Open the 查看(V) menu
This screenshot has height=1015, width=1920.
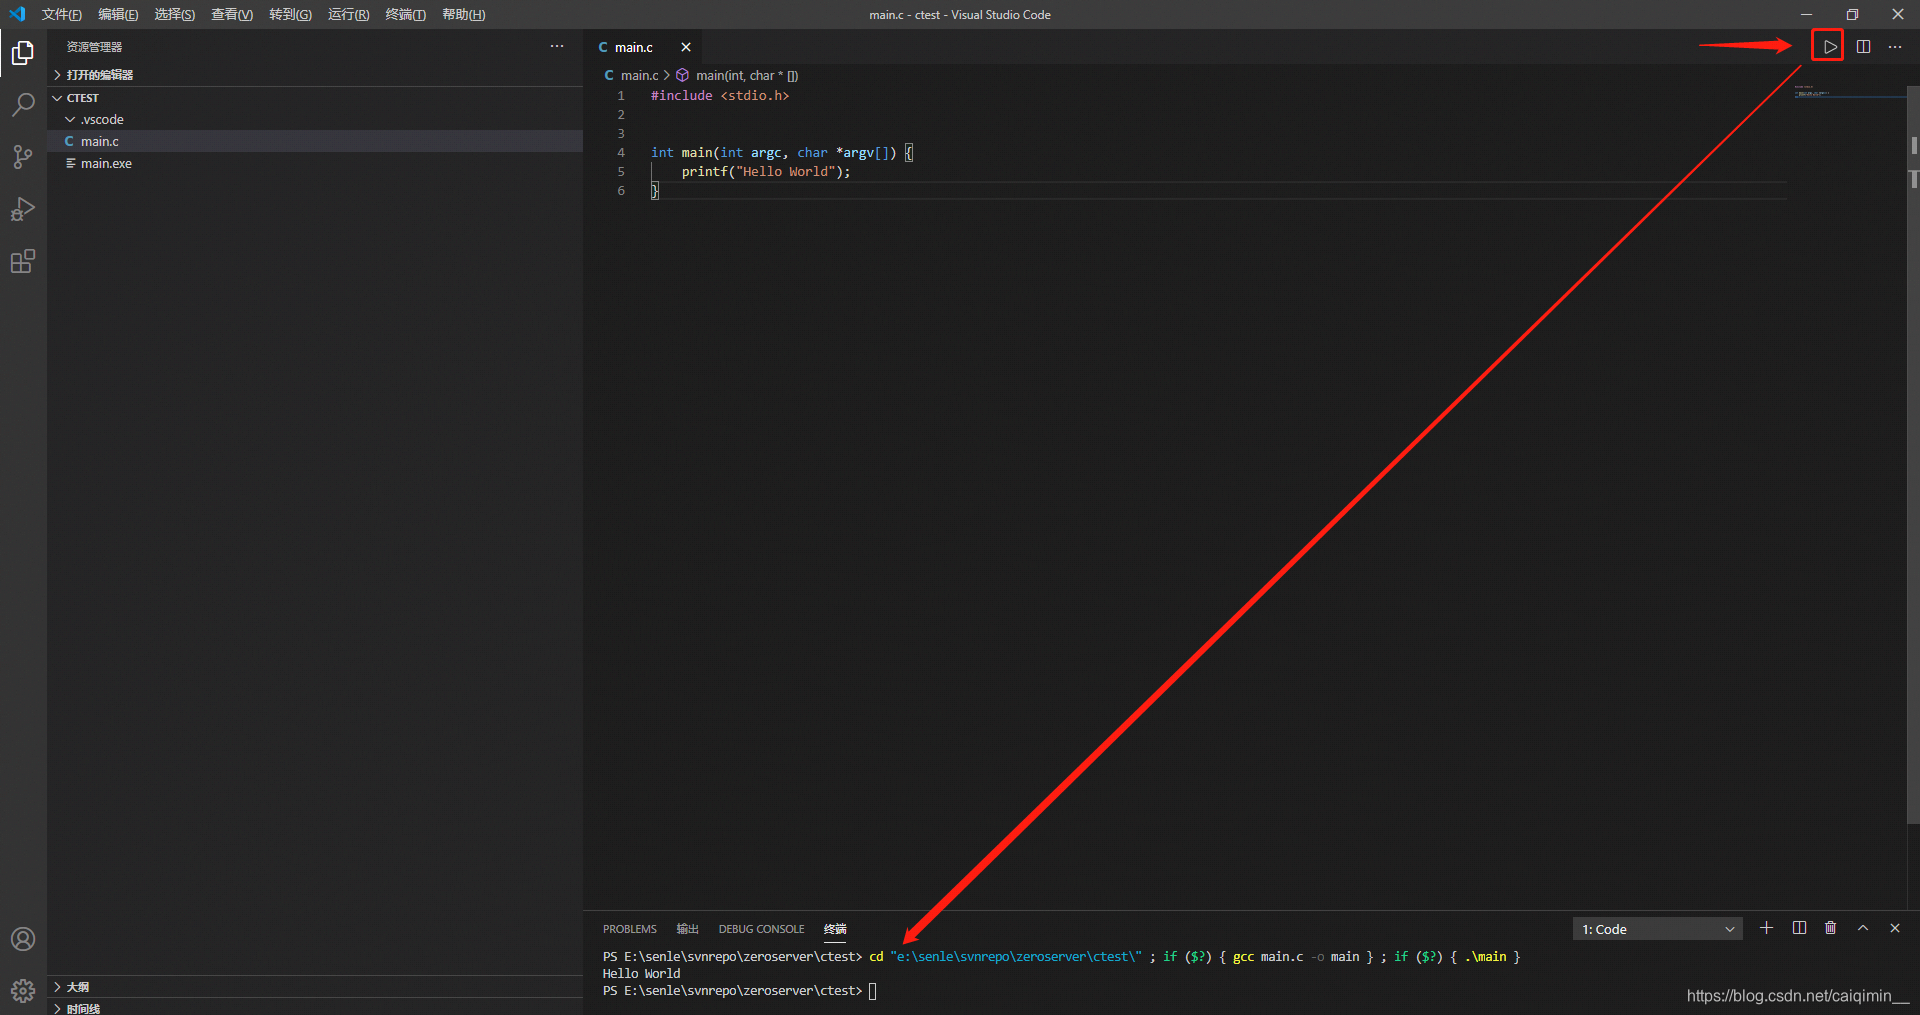click(x=232, y=14)
